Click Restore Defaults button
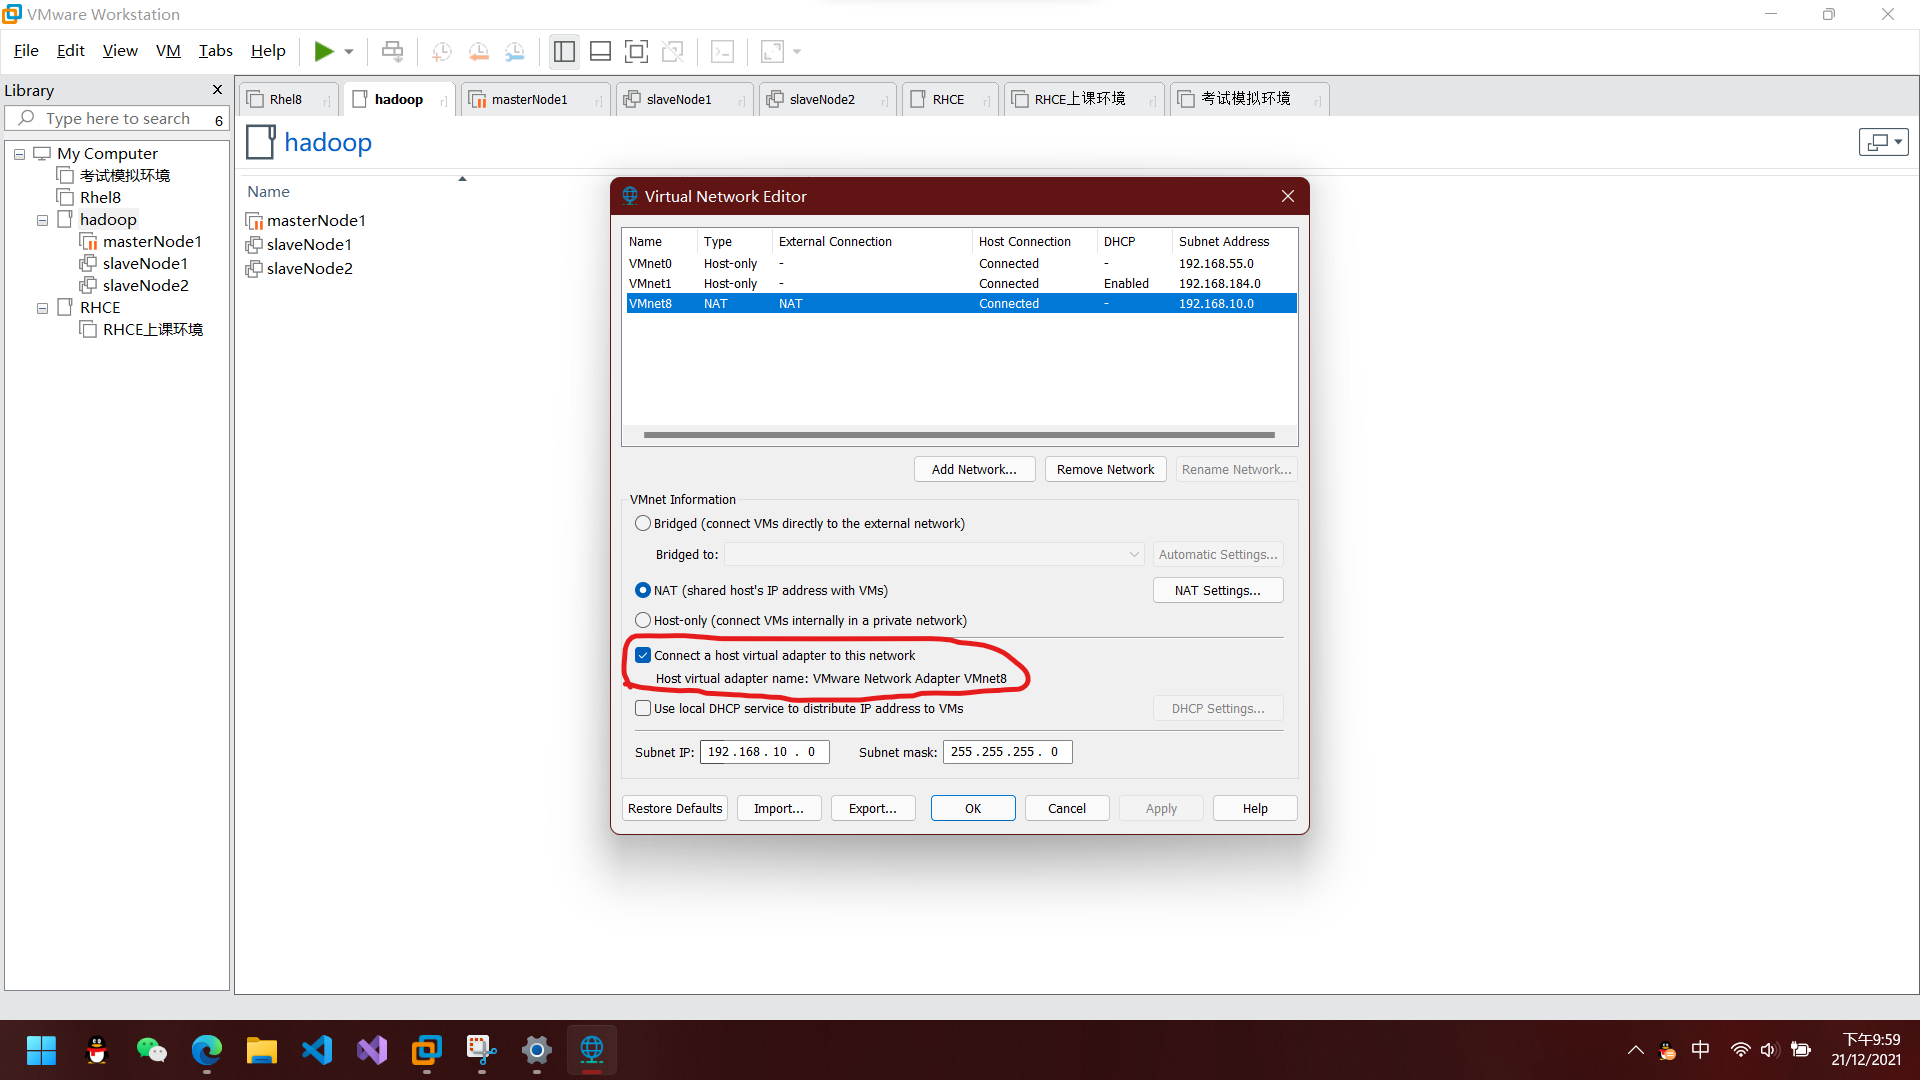Screen dimensions: 1920x1080 point(675,809)
